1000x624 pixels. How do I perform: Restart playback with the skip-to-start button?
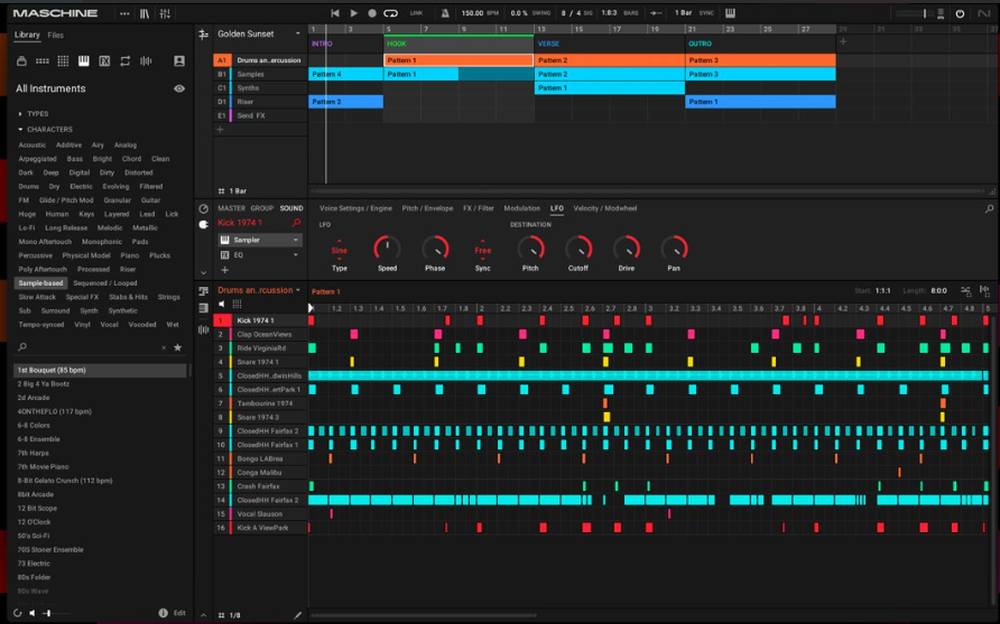335,13
